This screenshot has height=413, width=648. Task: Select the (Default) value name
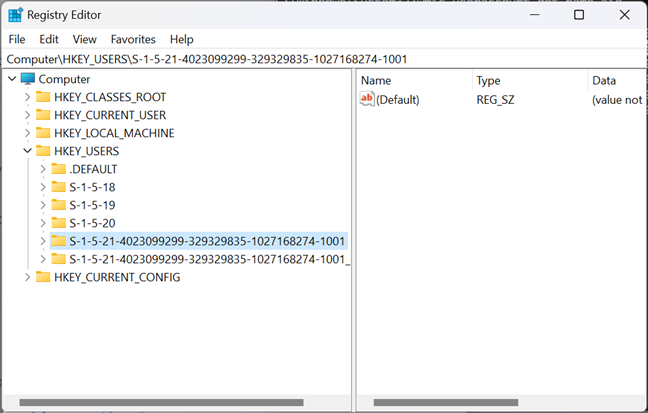click(398, 100)
